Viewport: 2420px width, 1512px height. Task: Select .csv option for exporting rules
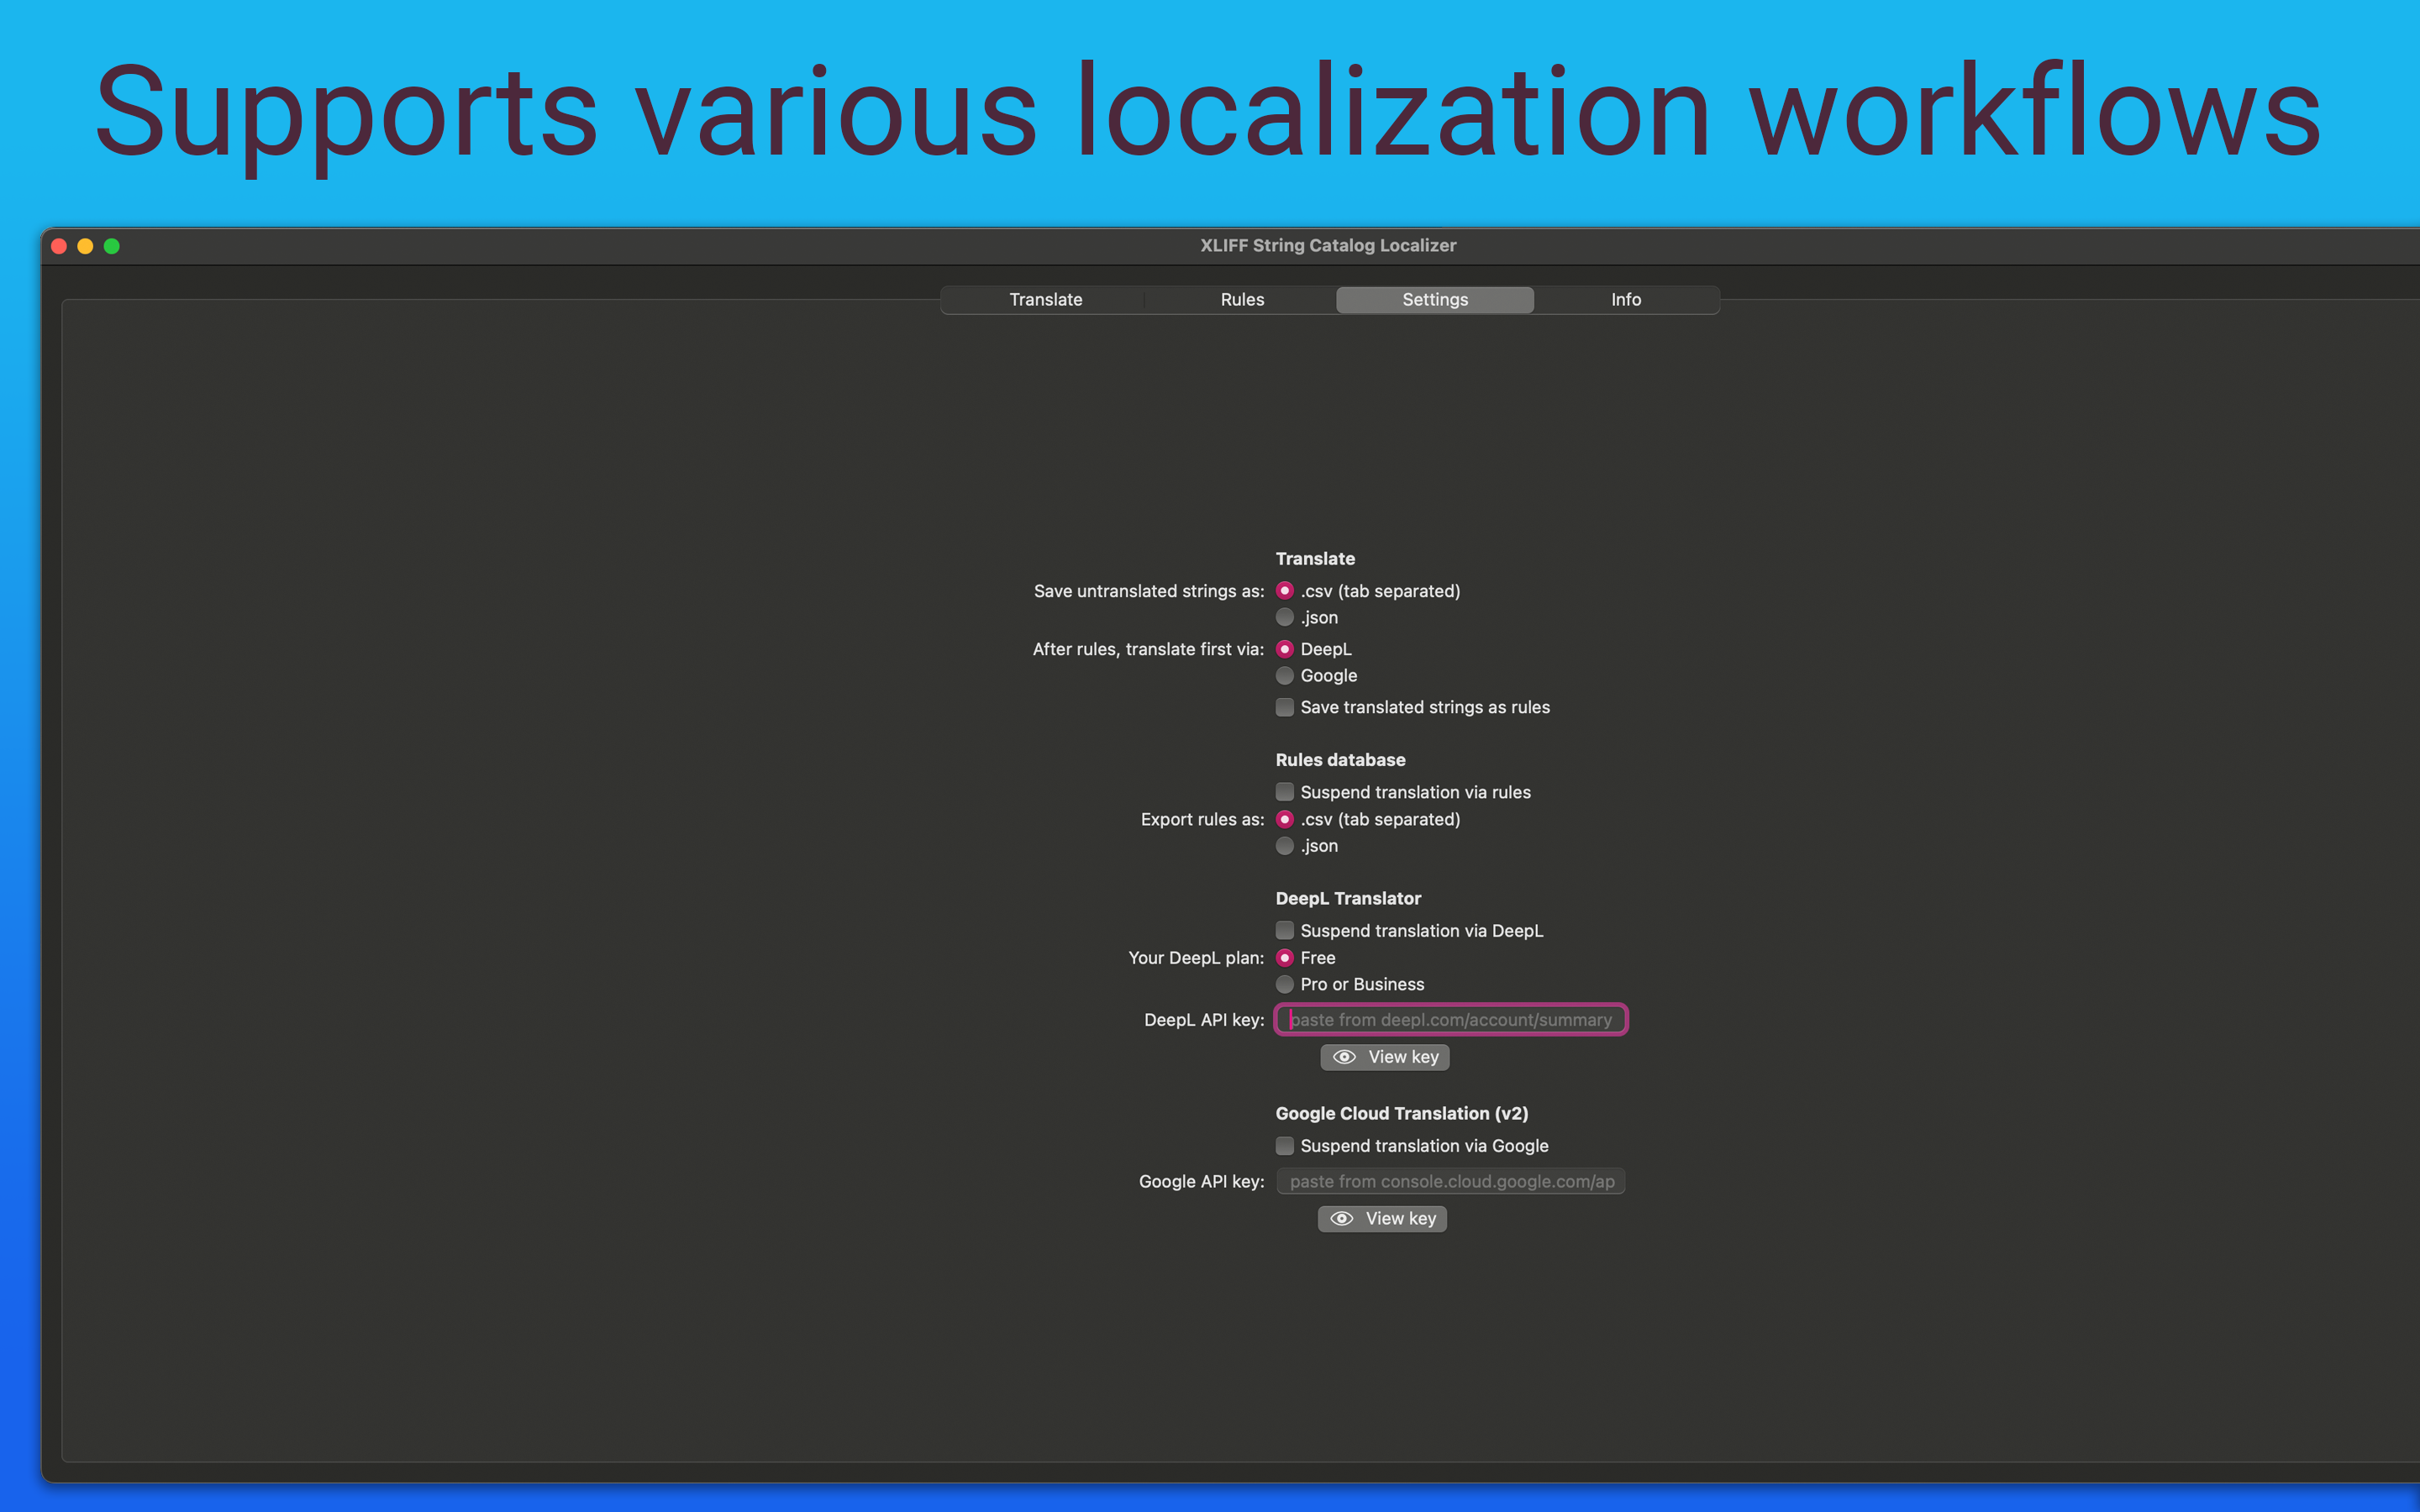(1285, 819)
